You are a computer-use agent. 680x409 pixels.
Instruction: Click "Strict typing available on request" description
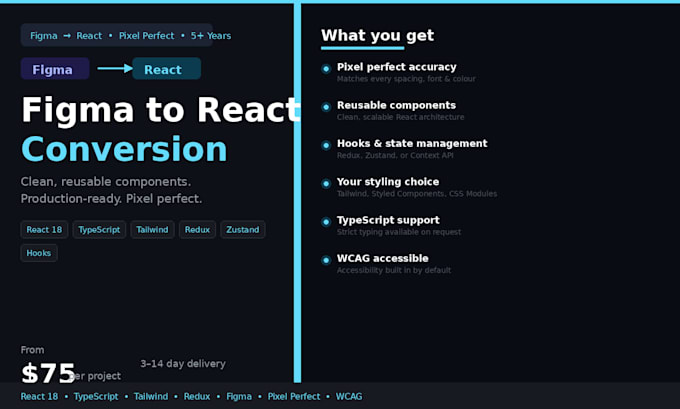pos(399,232)
